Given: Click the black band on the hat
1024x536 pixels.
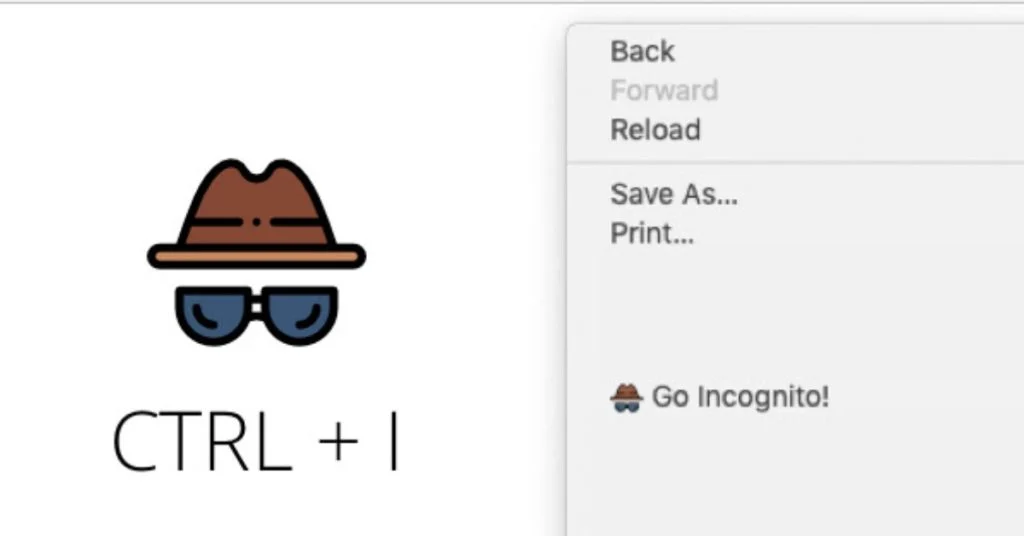Looking at the screenshot, I should click(256, 223).
